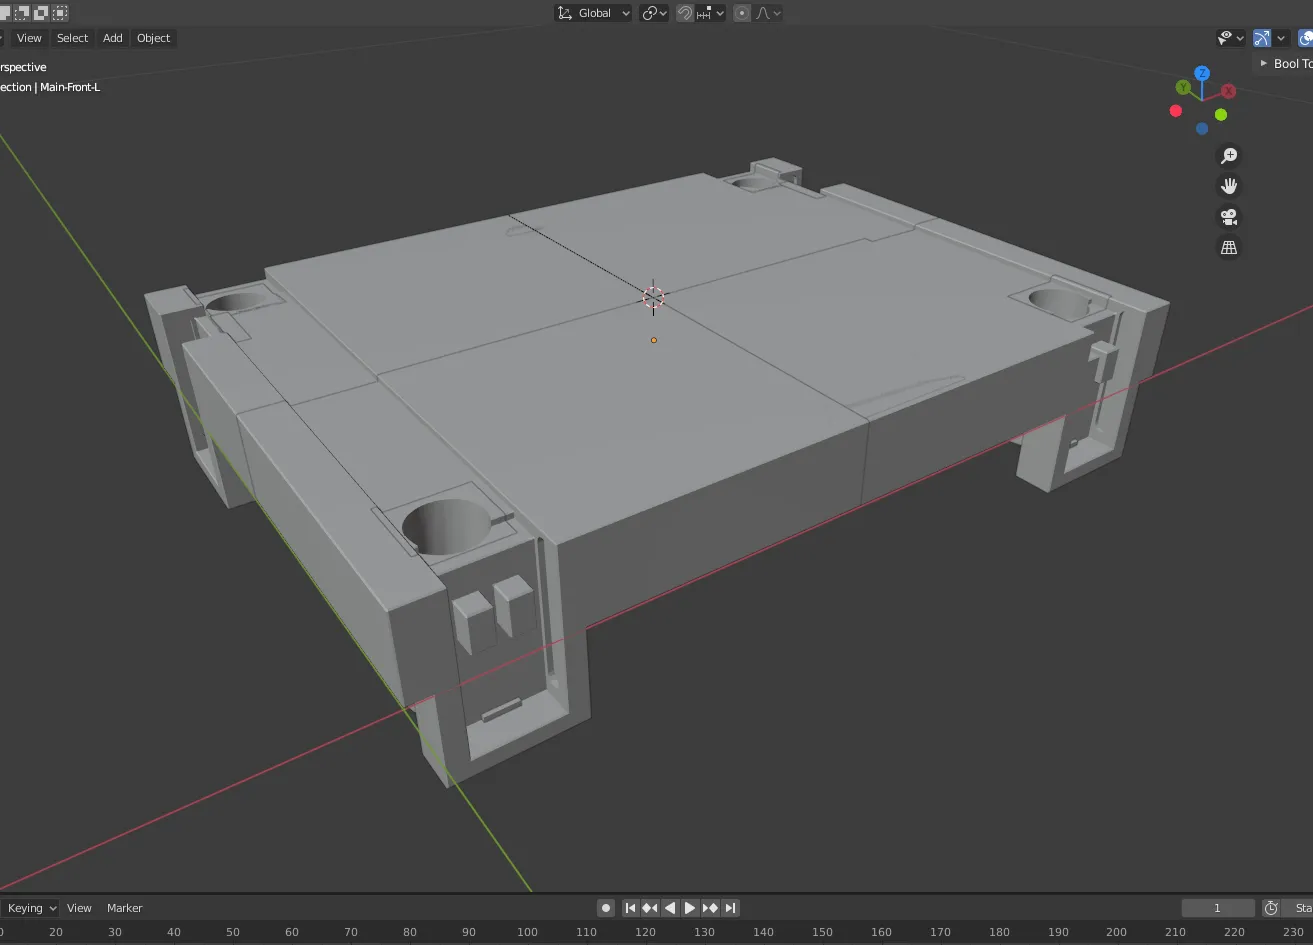The height and width of the screenshot is (945, 1313).
Task: Click the pan hand icon
Action: [1229, 186]
